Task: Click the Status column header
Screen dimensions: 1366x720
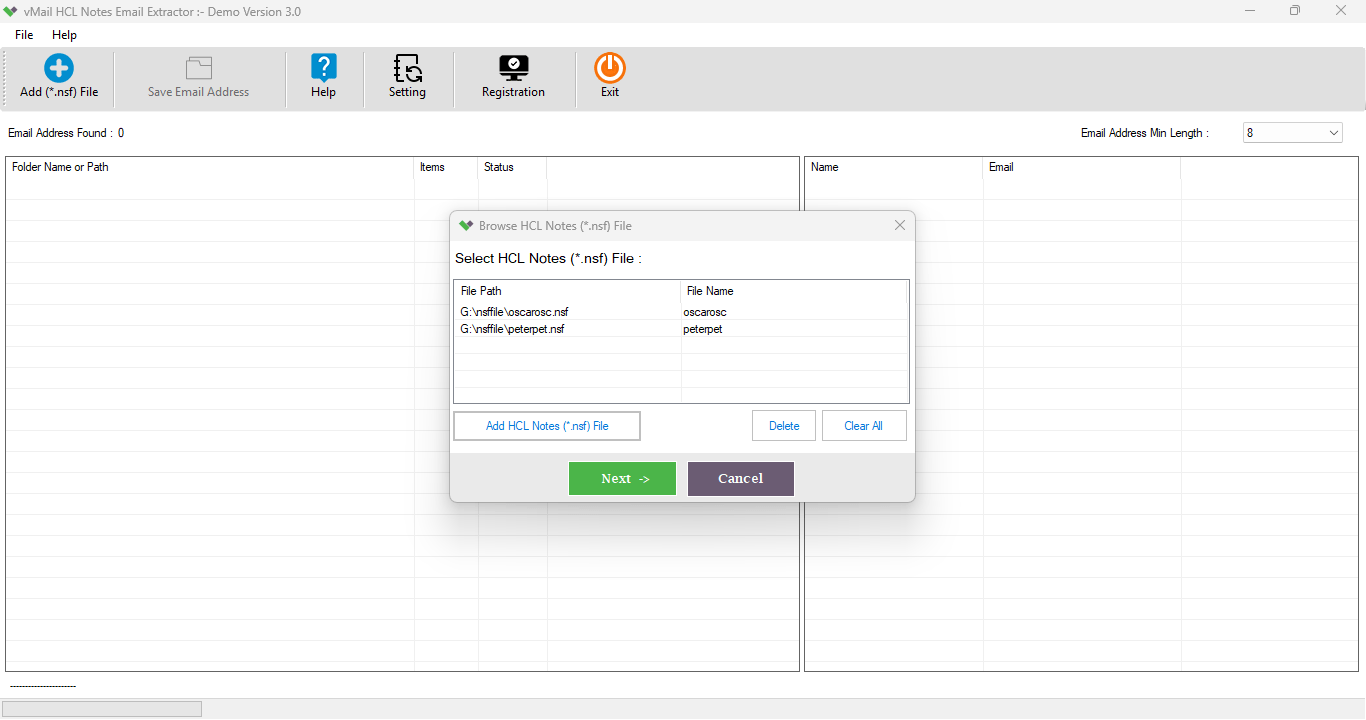Action: (x=512, y=167)
